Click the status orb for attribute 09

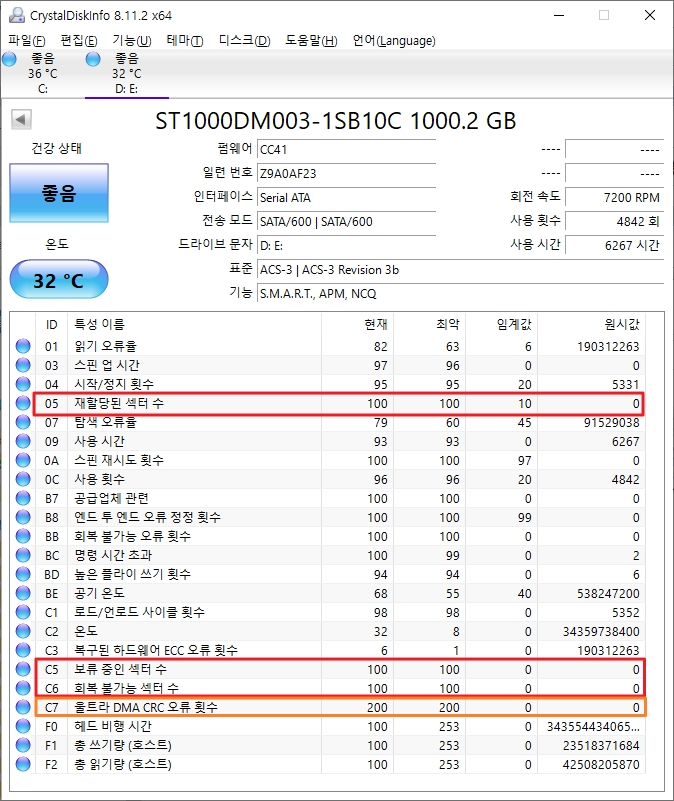click(x=23, y=441)
